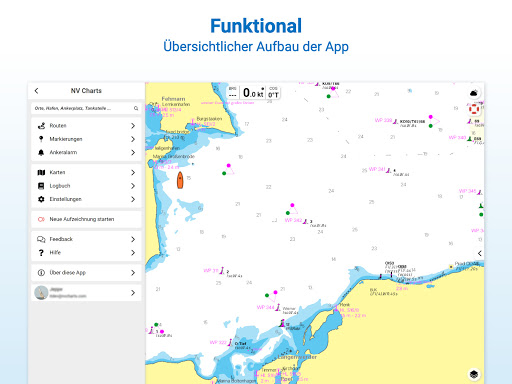Viewport: 512px width, 384px height.
Task: Focus the Orte, Hafen search field
Action: point(86,108)
